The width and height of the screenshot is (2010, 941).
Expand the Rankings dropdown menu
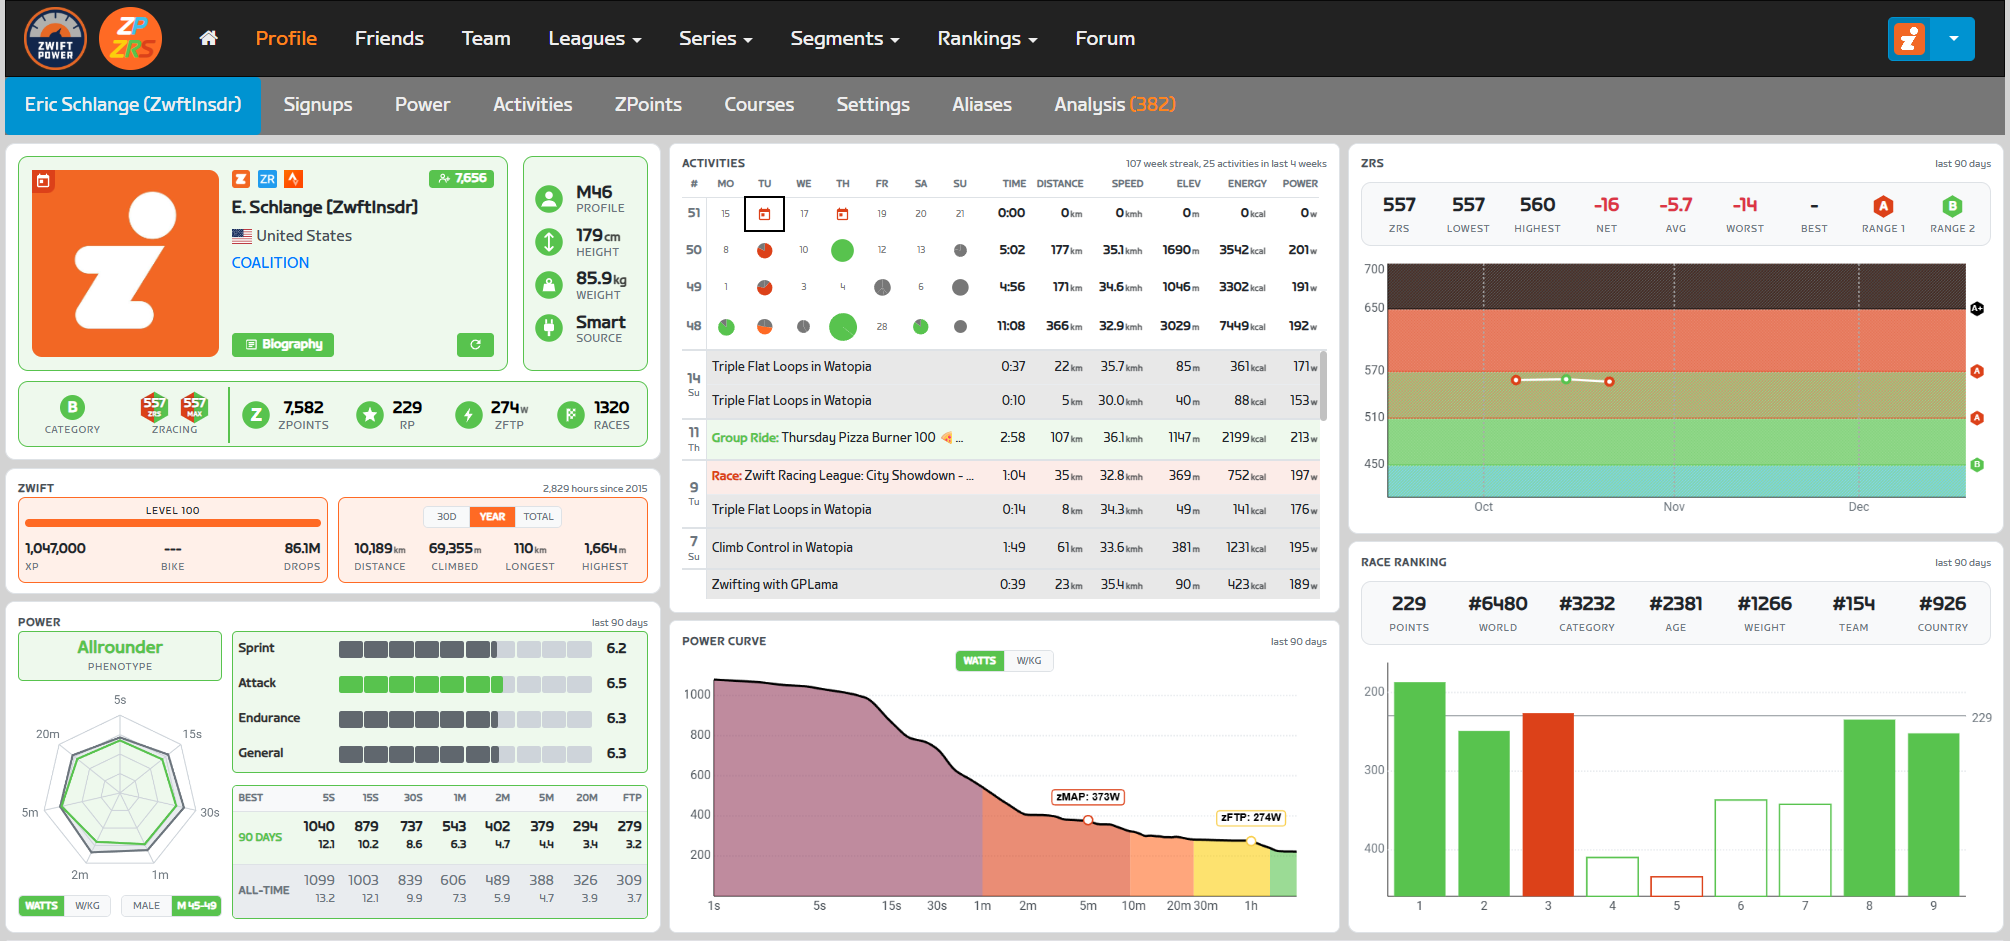pos(987,39)
